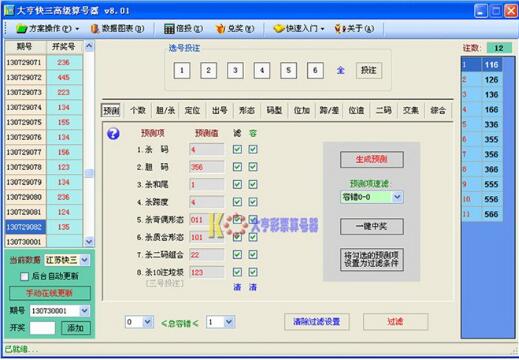Viewport: 519px width, 360px height.
Task: Switch to the 定位 tab
Action: pyautogui.click(x=192, y=110)
